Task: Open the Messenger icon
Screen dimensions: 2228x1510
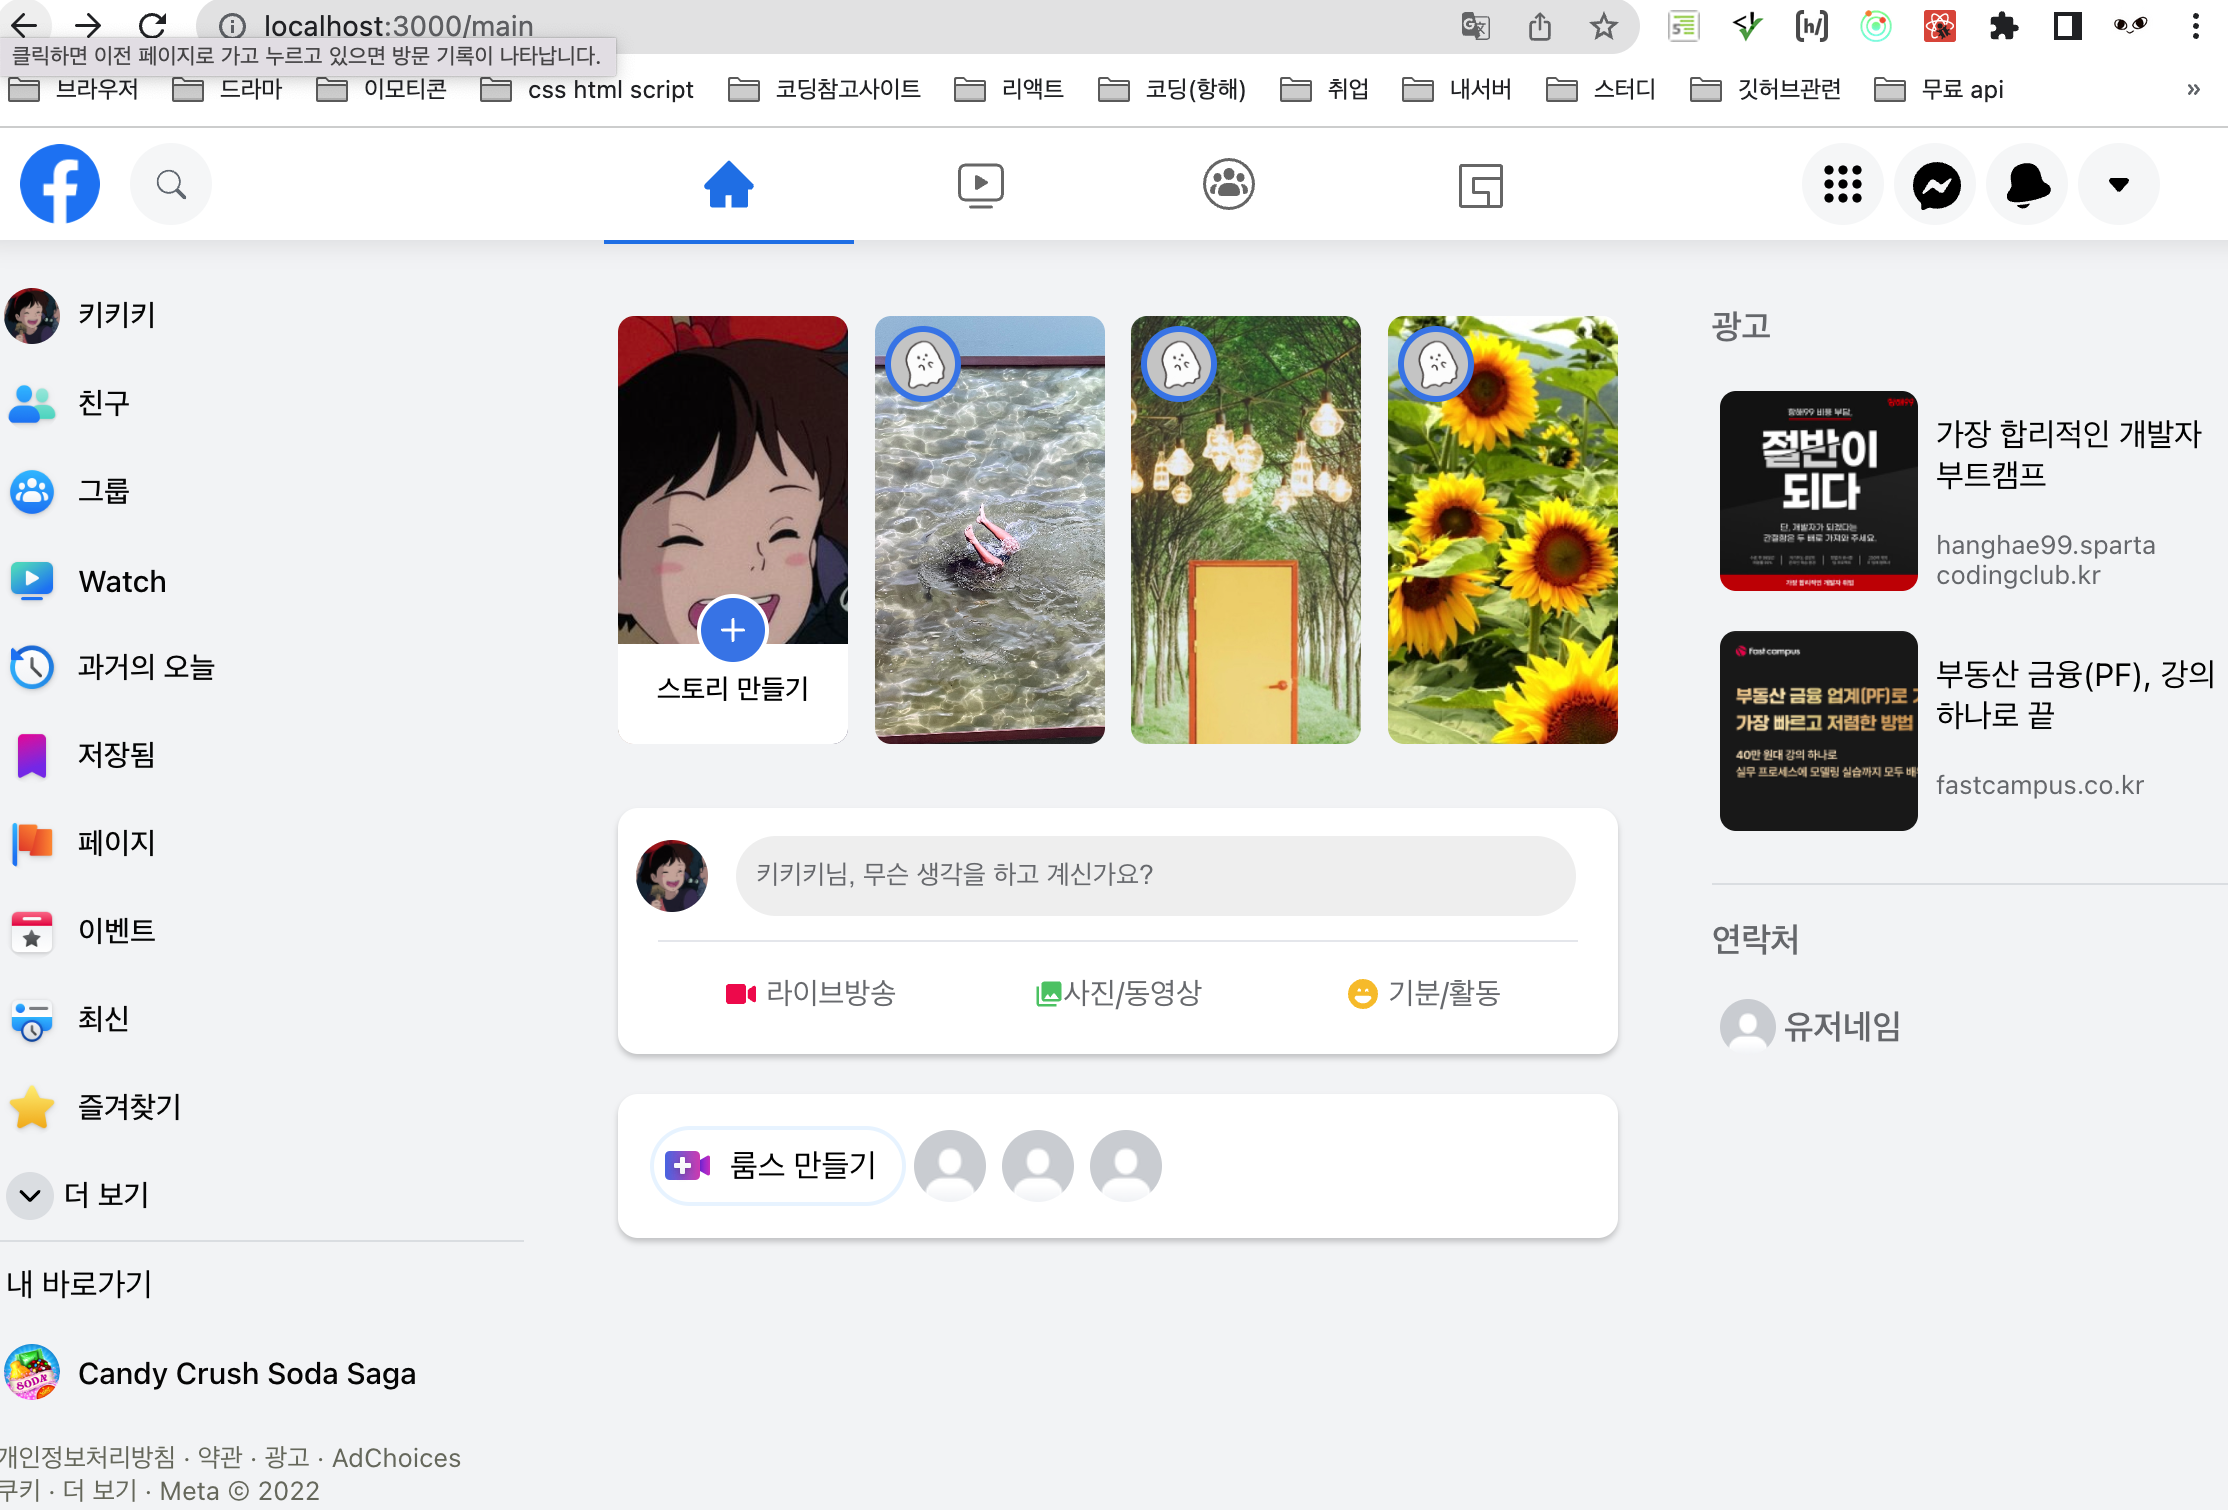Action: (x=1936, y=185)
